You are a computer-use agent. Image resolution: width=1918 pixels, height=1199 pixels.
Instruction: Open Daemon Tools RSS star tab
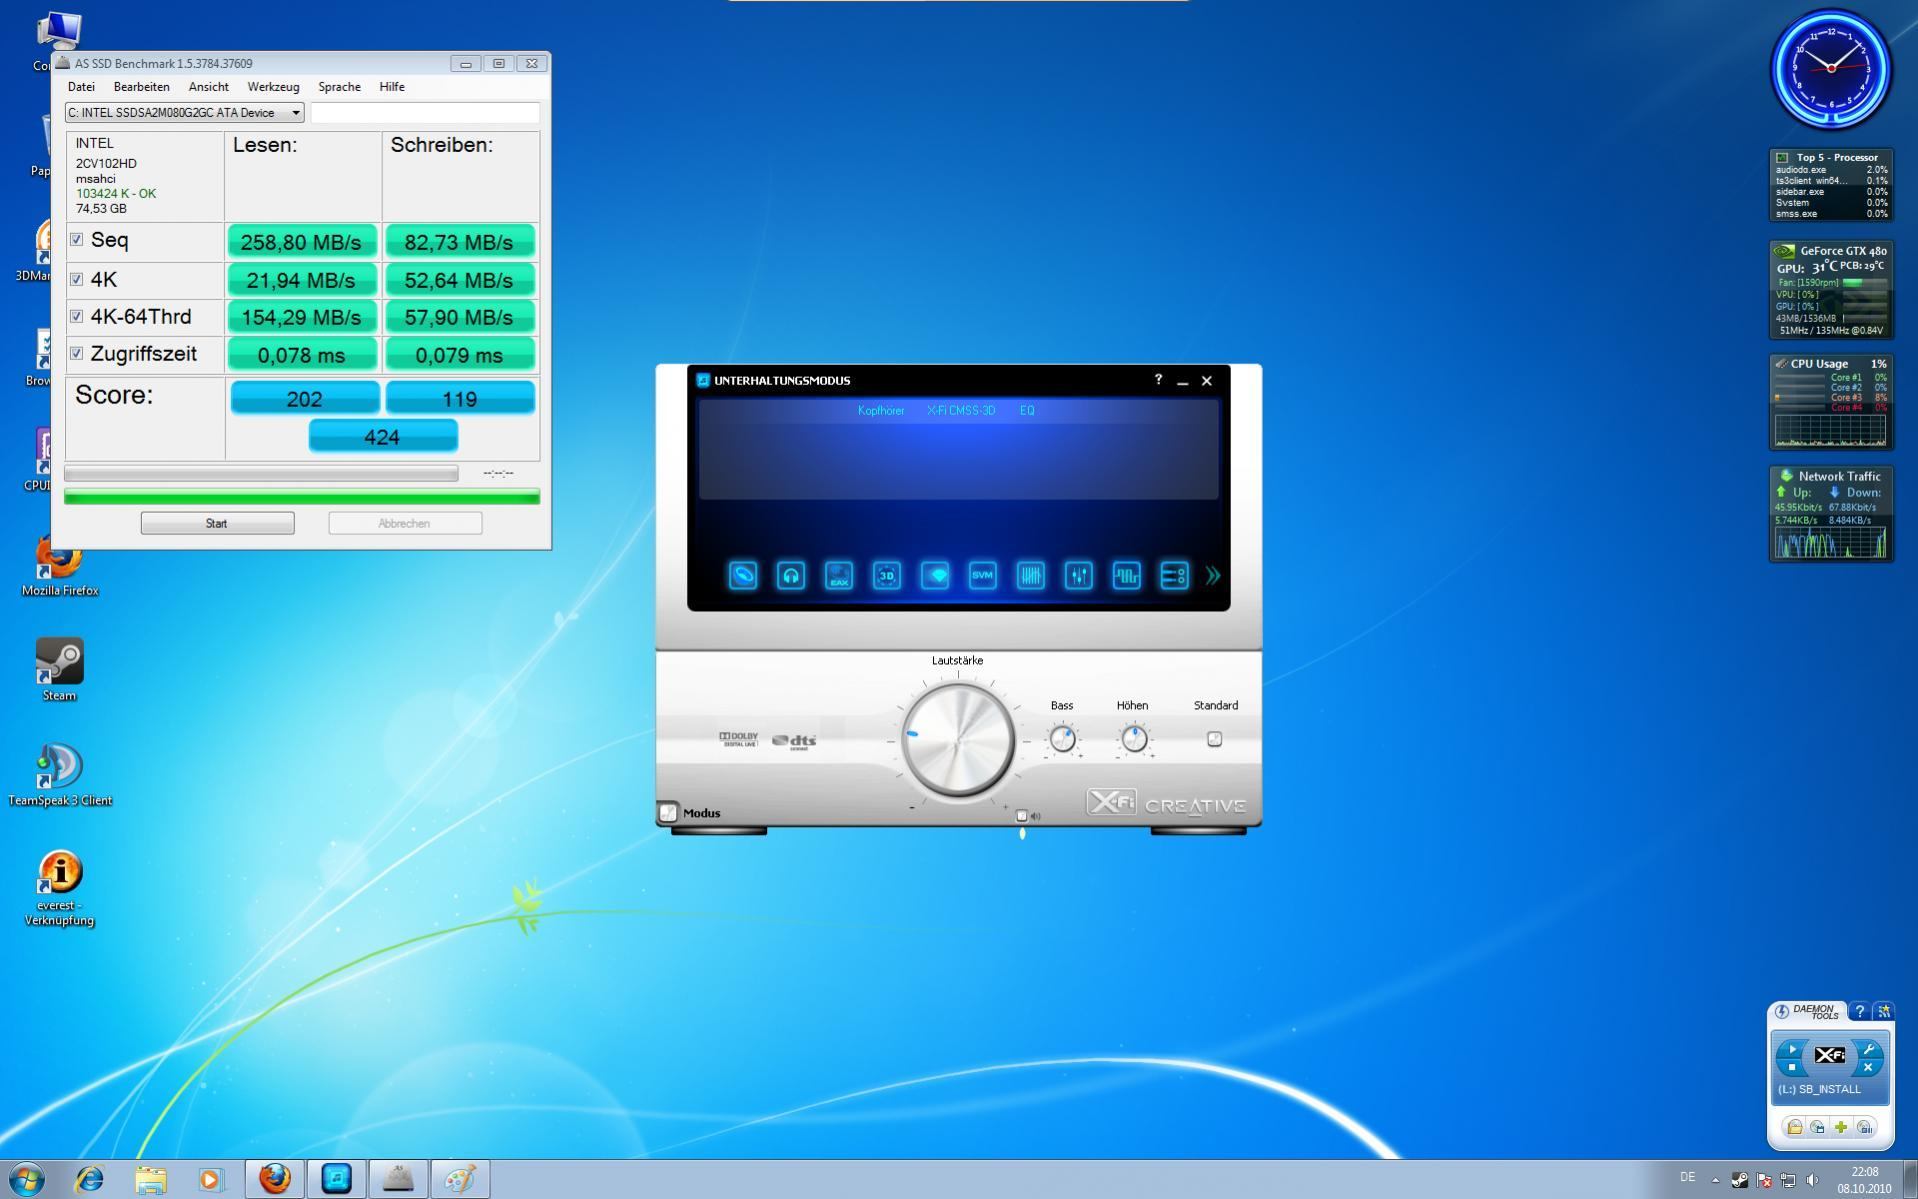(x=1884, y=1011)
